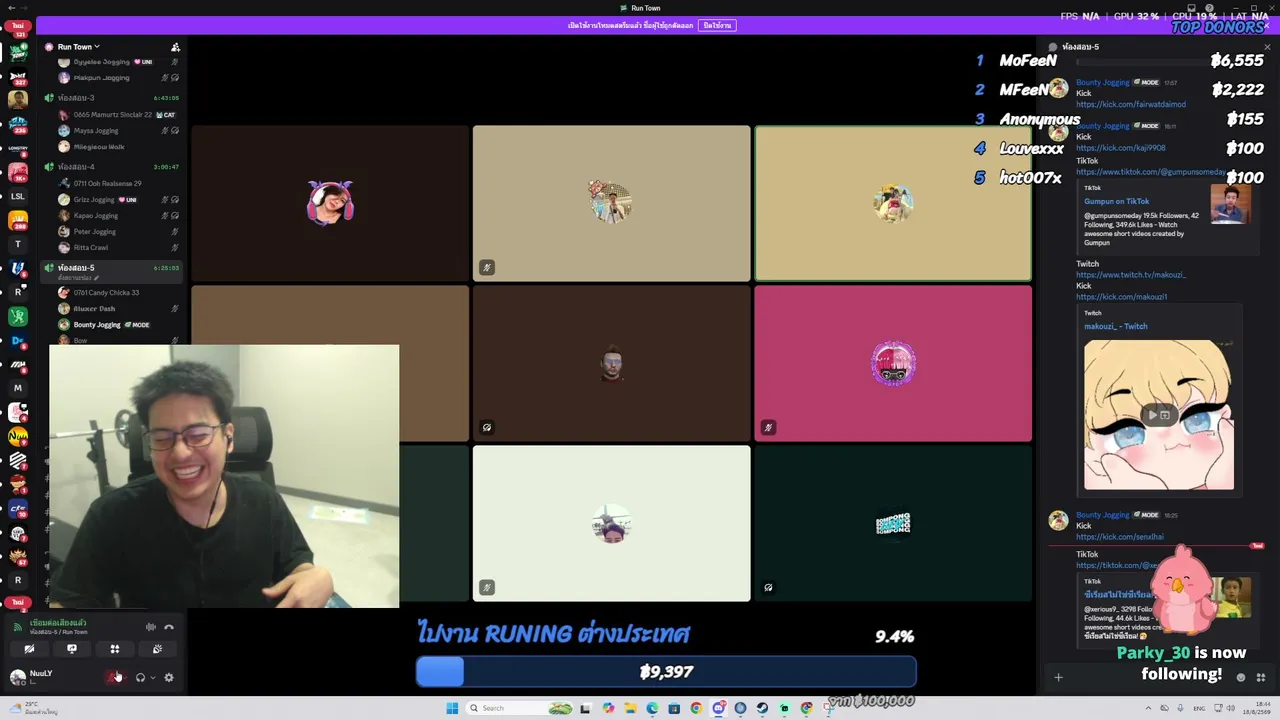Image resolution: width=1280 pixels, height=720 pixels.
Task: Select the pink headphones avatar video tile
Action: pyautogui.click(x=330, y=203)
